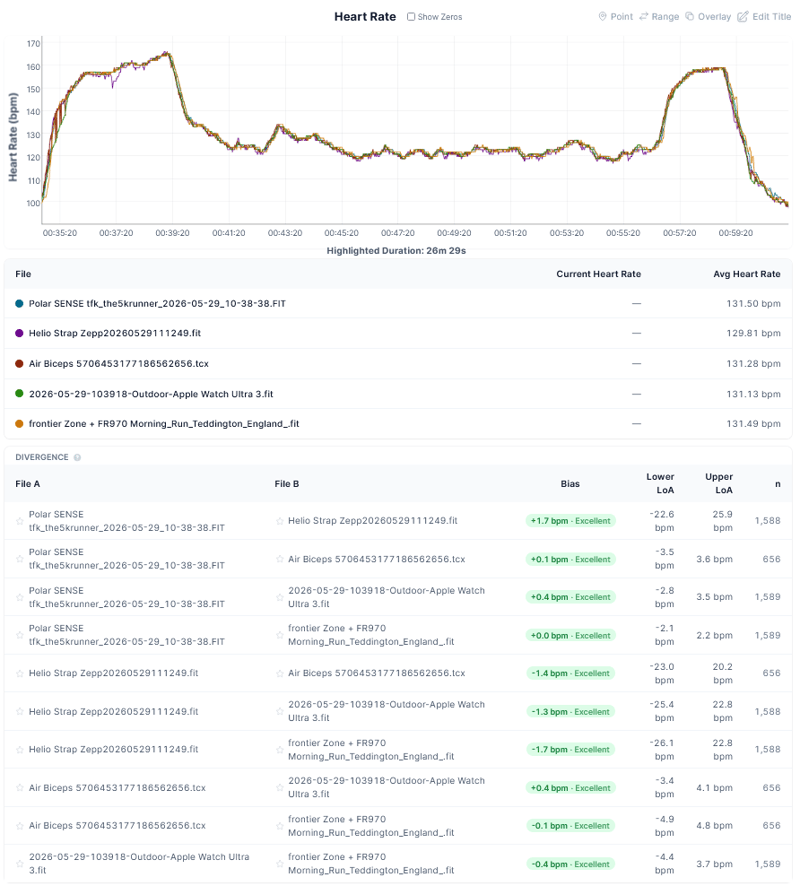Click the 00:39:20 time axis label
Image resolution: width=800 pixels, height=886 pixels.
(172, 233)
